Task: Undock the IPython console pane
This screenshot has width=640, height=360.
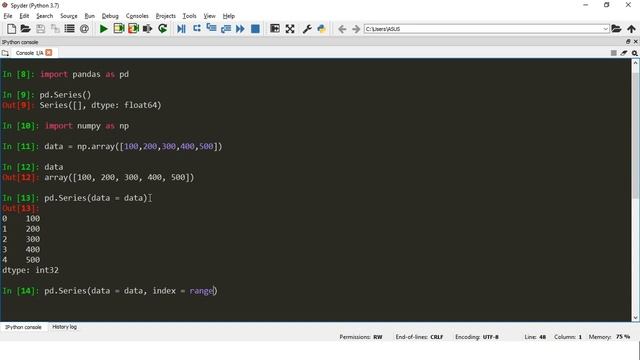Action: 628,42
